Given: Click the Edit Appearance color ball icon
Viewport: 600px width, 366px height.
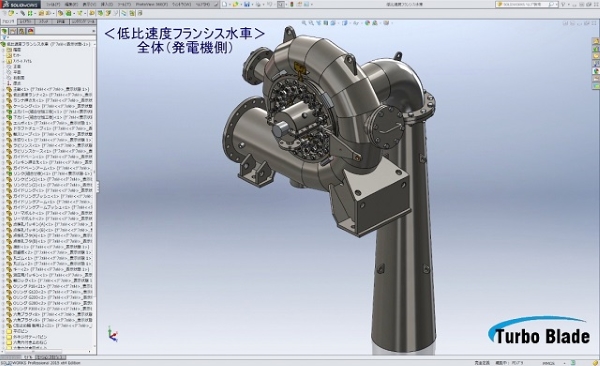Looking at the screenshot, I should click(367, 23).
